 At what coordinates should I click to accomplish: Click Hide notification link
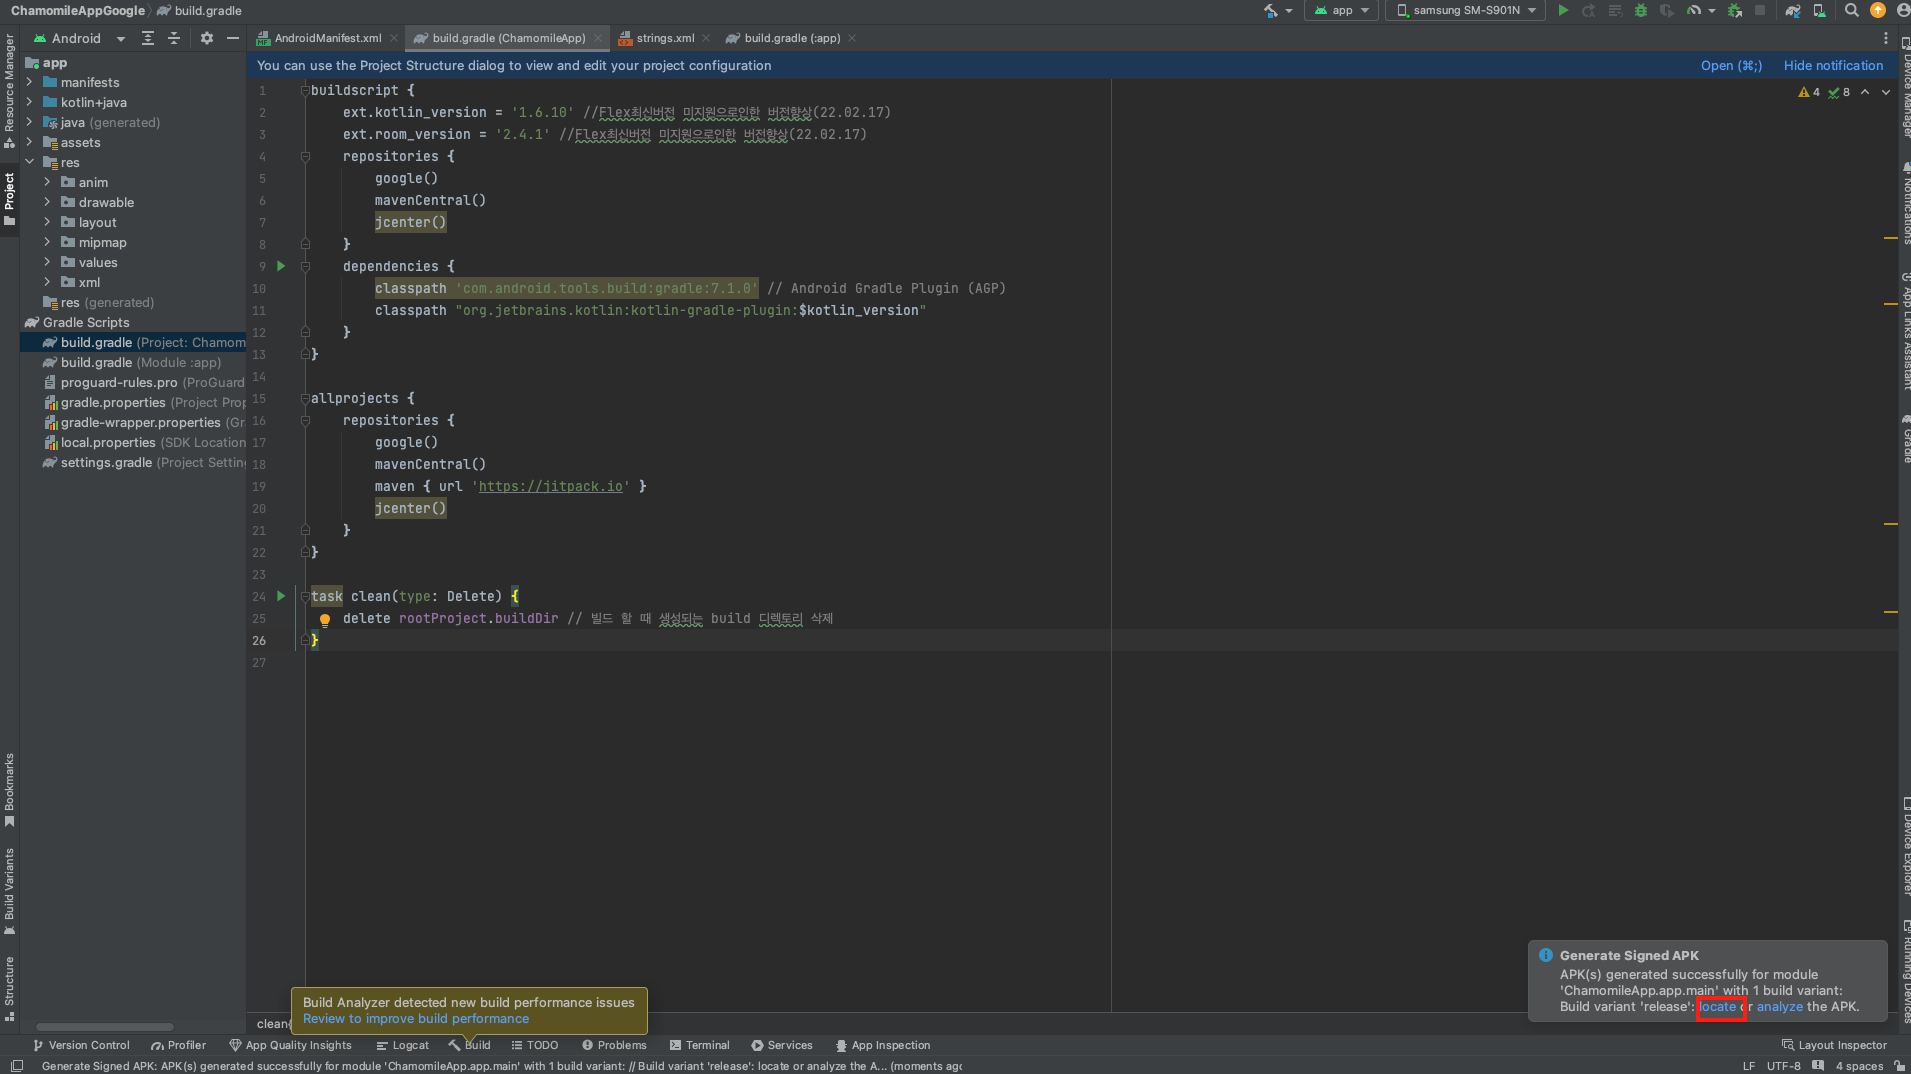tap(1833, 65)
